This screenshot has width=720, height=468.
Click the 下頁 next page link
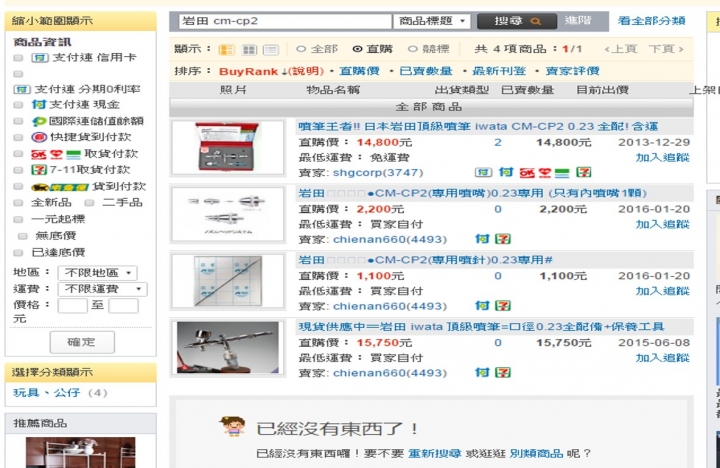pos(665,49)
